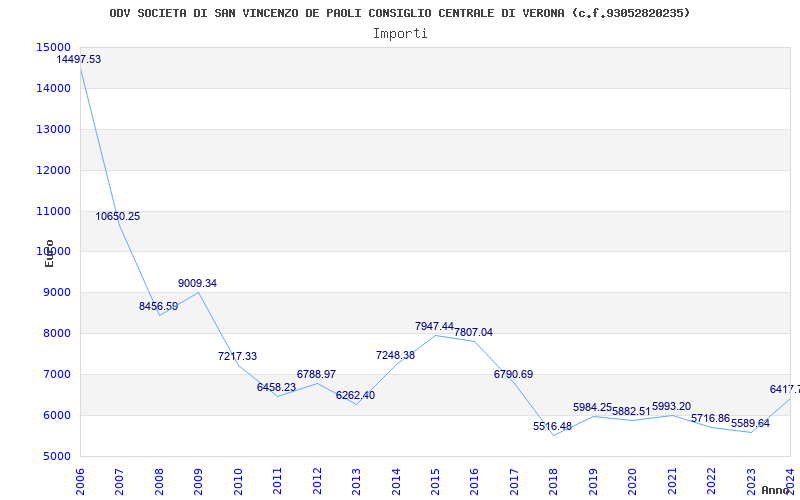Click the 15000 y-axis tick label
The image size is (800, 500).
point(53,47)
